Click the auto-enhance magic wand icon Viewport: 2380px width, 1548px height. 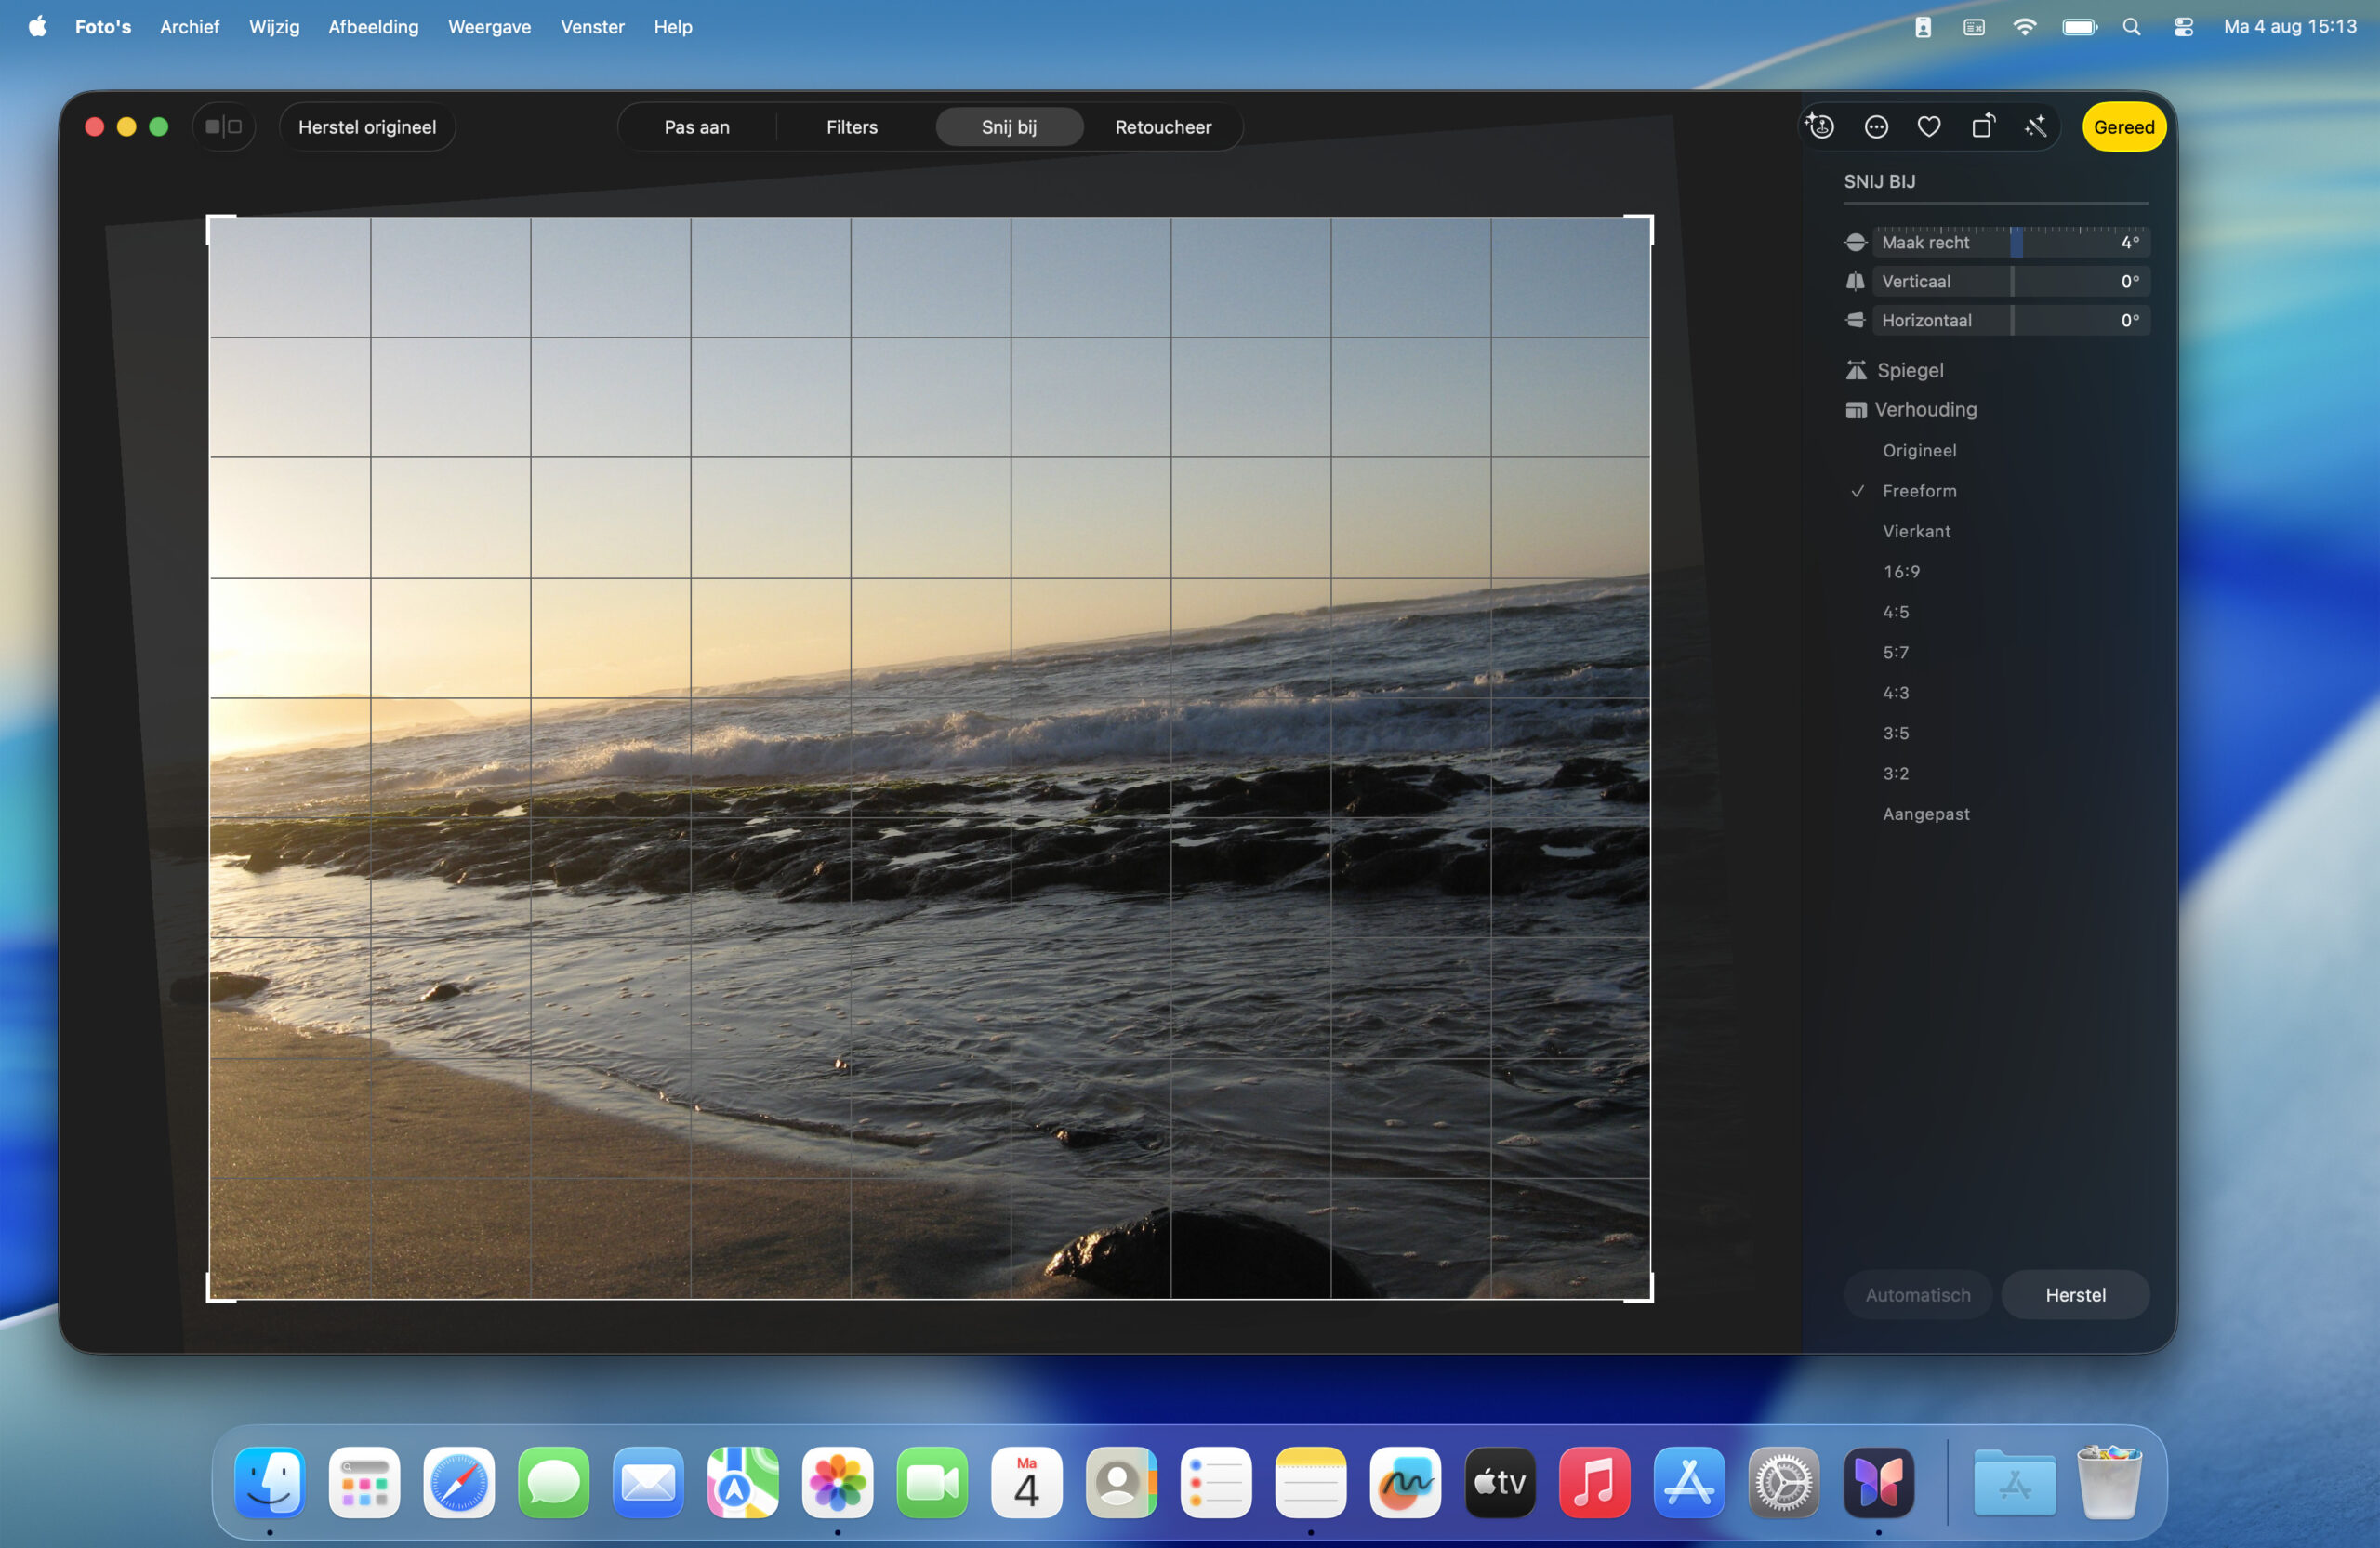[2035, 127]
